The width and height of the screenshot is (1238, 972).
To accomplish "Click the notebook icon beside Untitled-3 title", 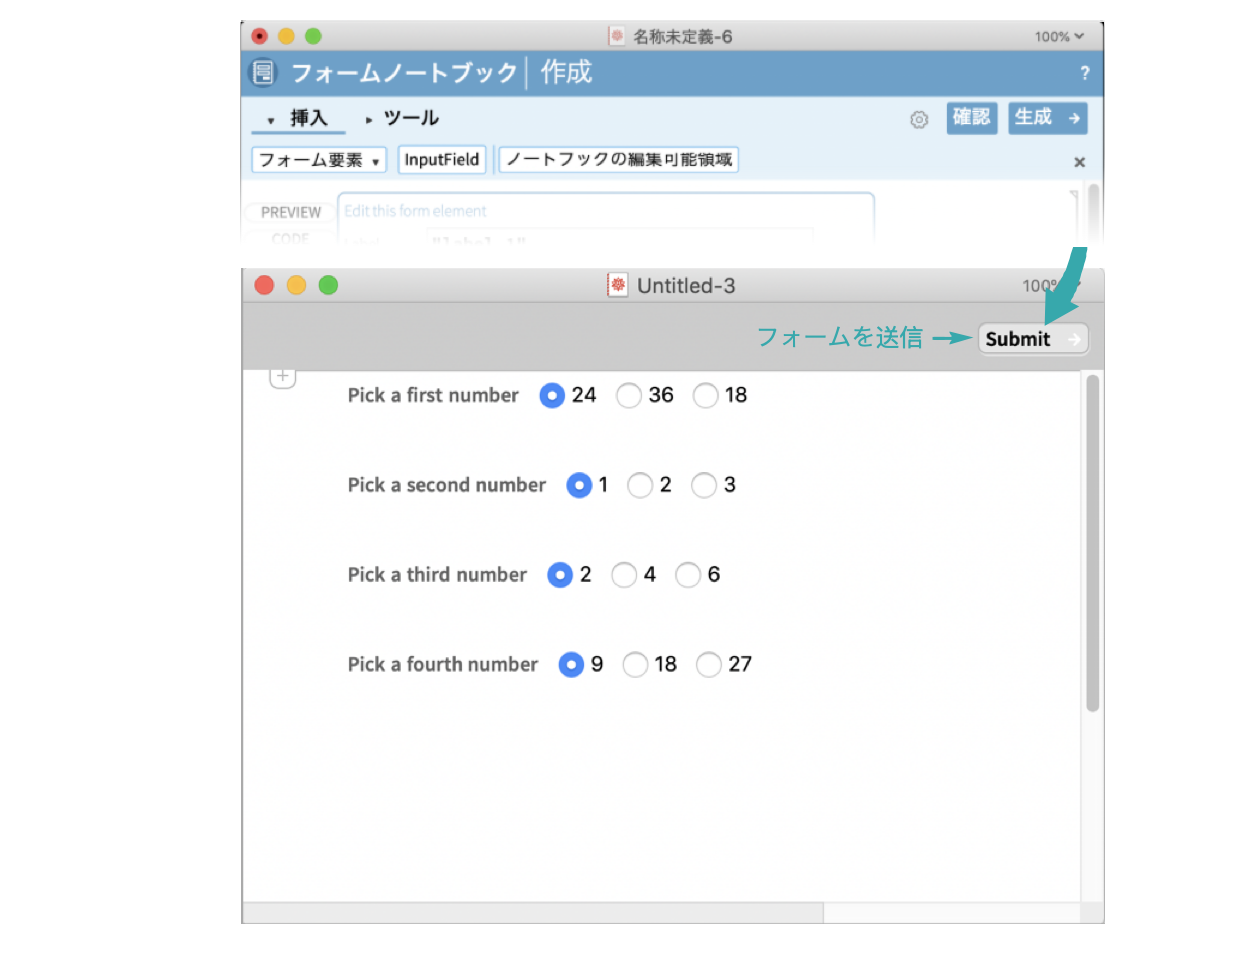I will [x=618, y=286].
